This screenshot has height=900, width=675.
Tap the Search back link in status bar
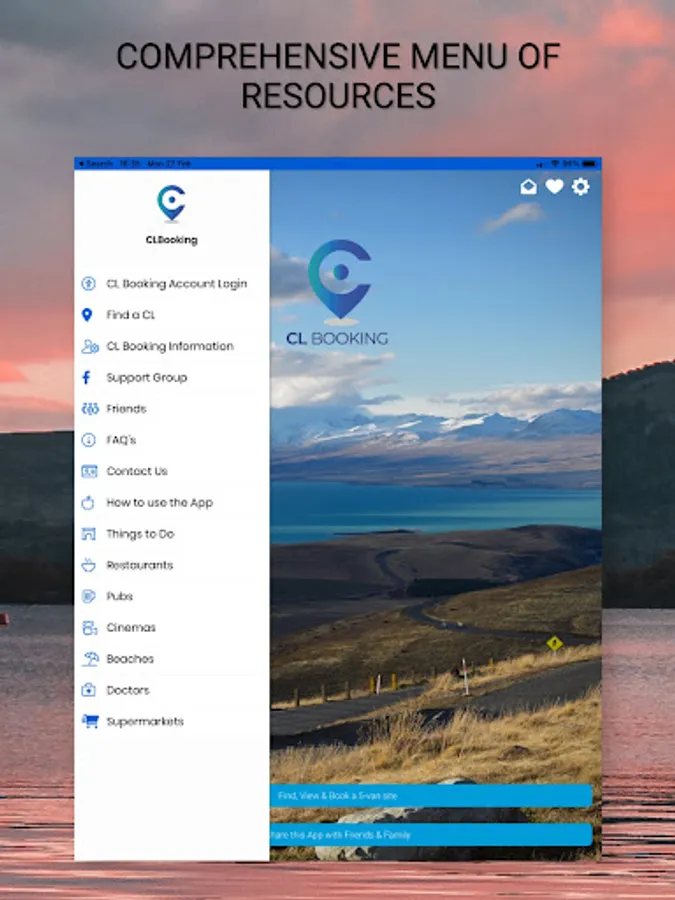click(95, 164)
